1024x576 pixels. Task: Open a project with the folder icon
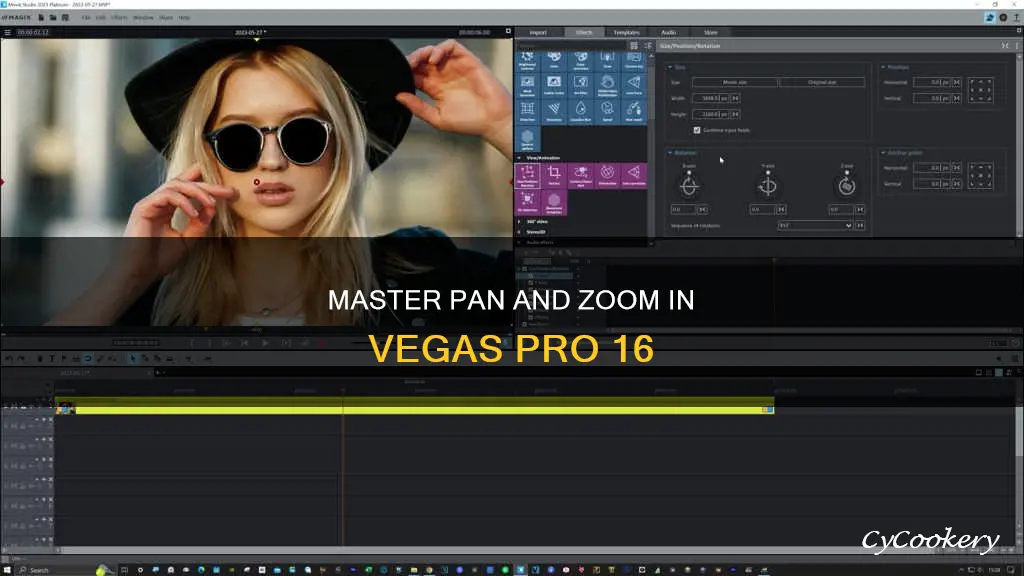click(53, 18)
